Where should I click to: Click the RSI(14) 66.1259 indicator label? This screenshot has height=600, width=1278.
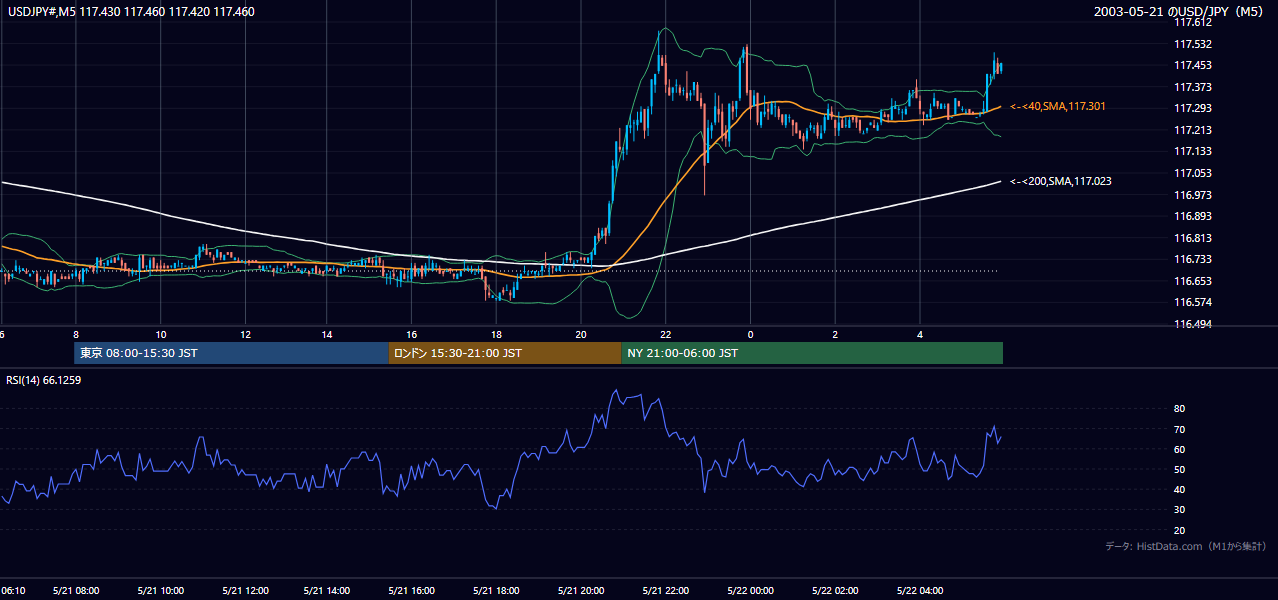click(x=44, y=380)
